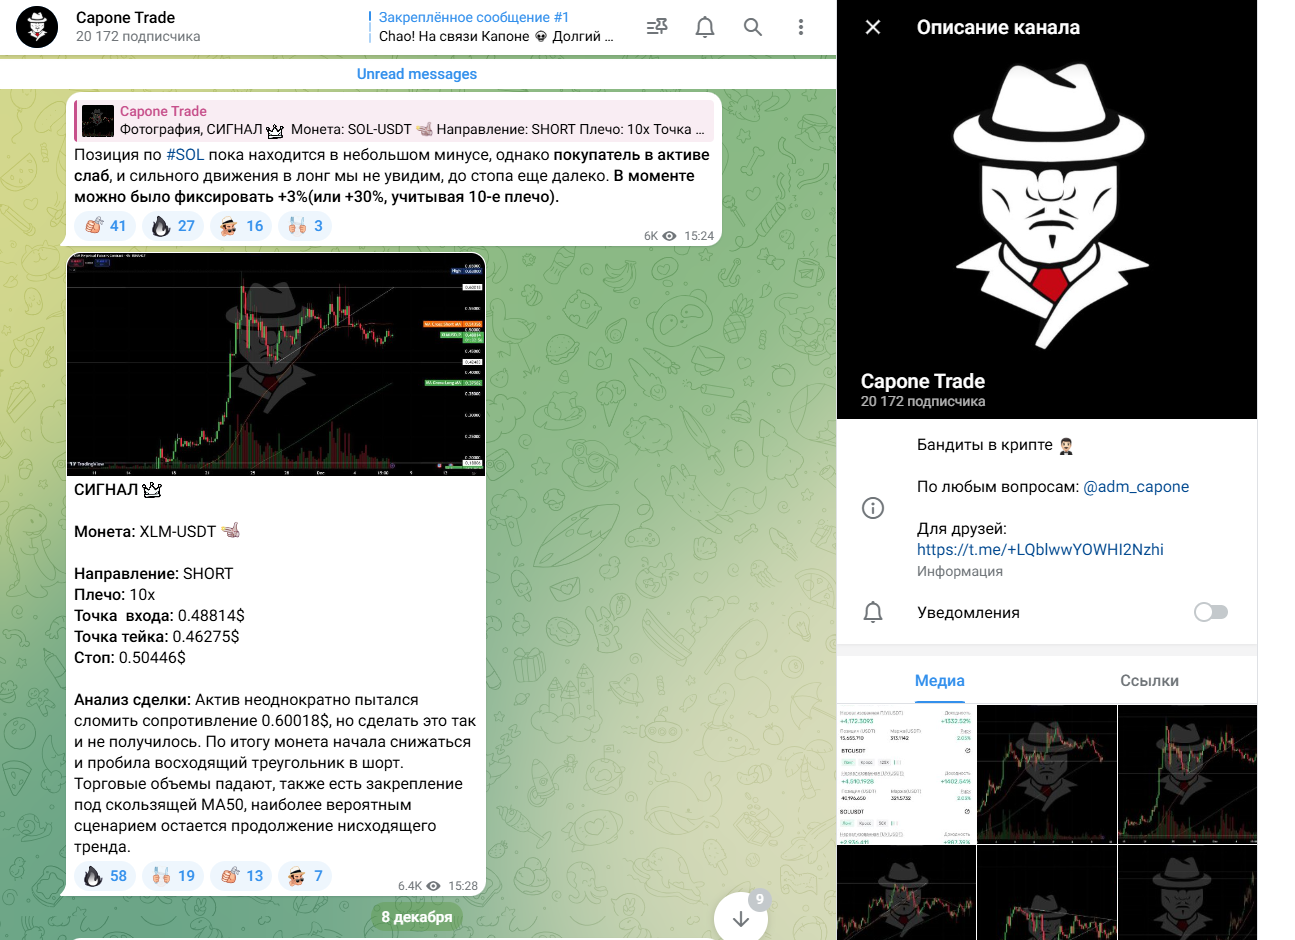Click the notifications bell in chat header
The height and width of the screenshot is (940, 1295).
[705, 27]
